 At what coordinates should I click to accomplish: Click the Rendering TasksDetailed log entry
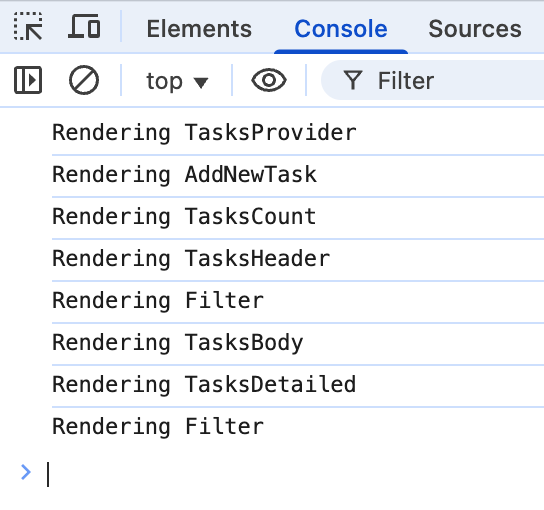(x=204, y=384)
